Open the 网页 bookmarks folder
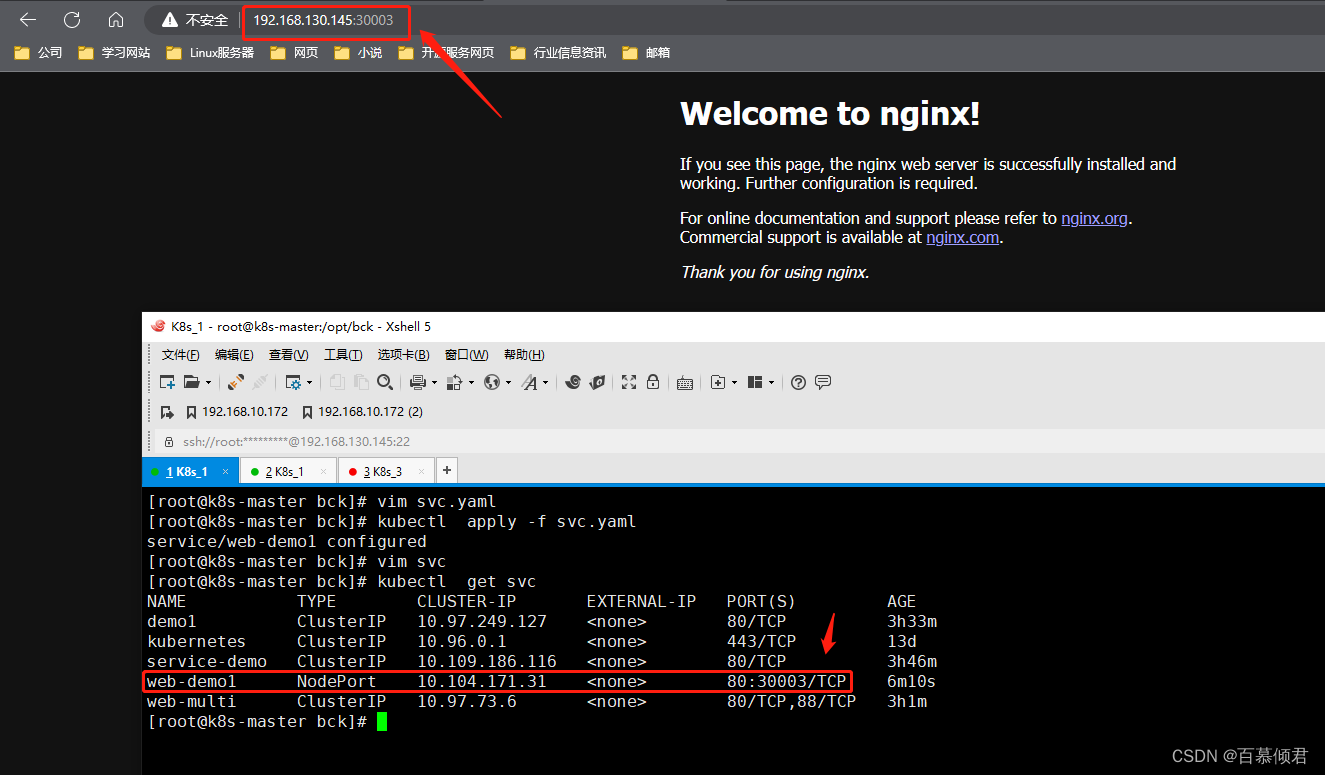The height and width of the screenshot is (775, 1325). tap(294, 52)
